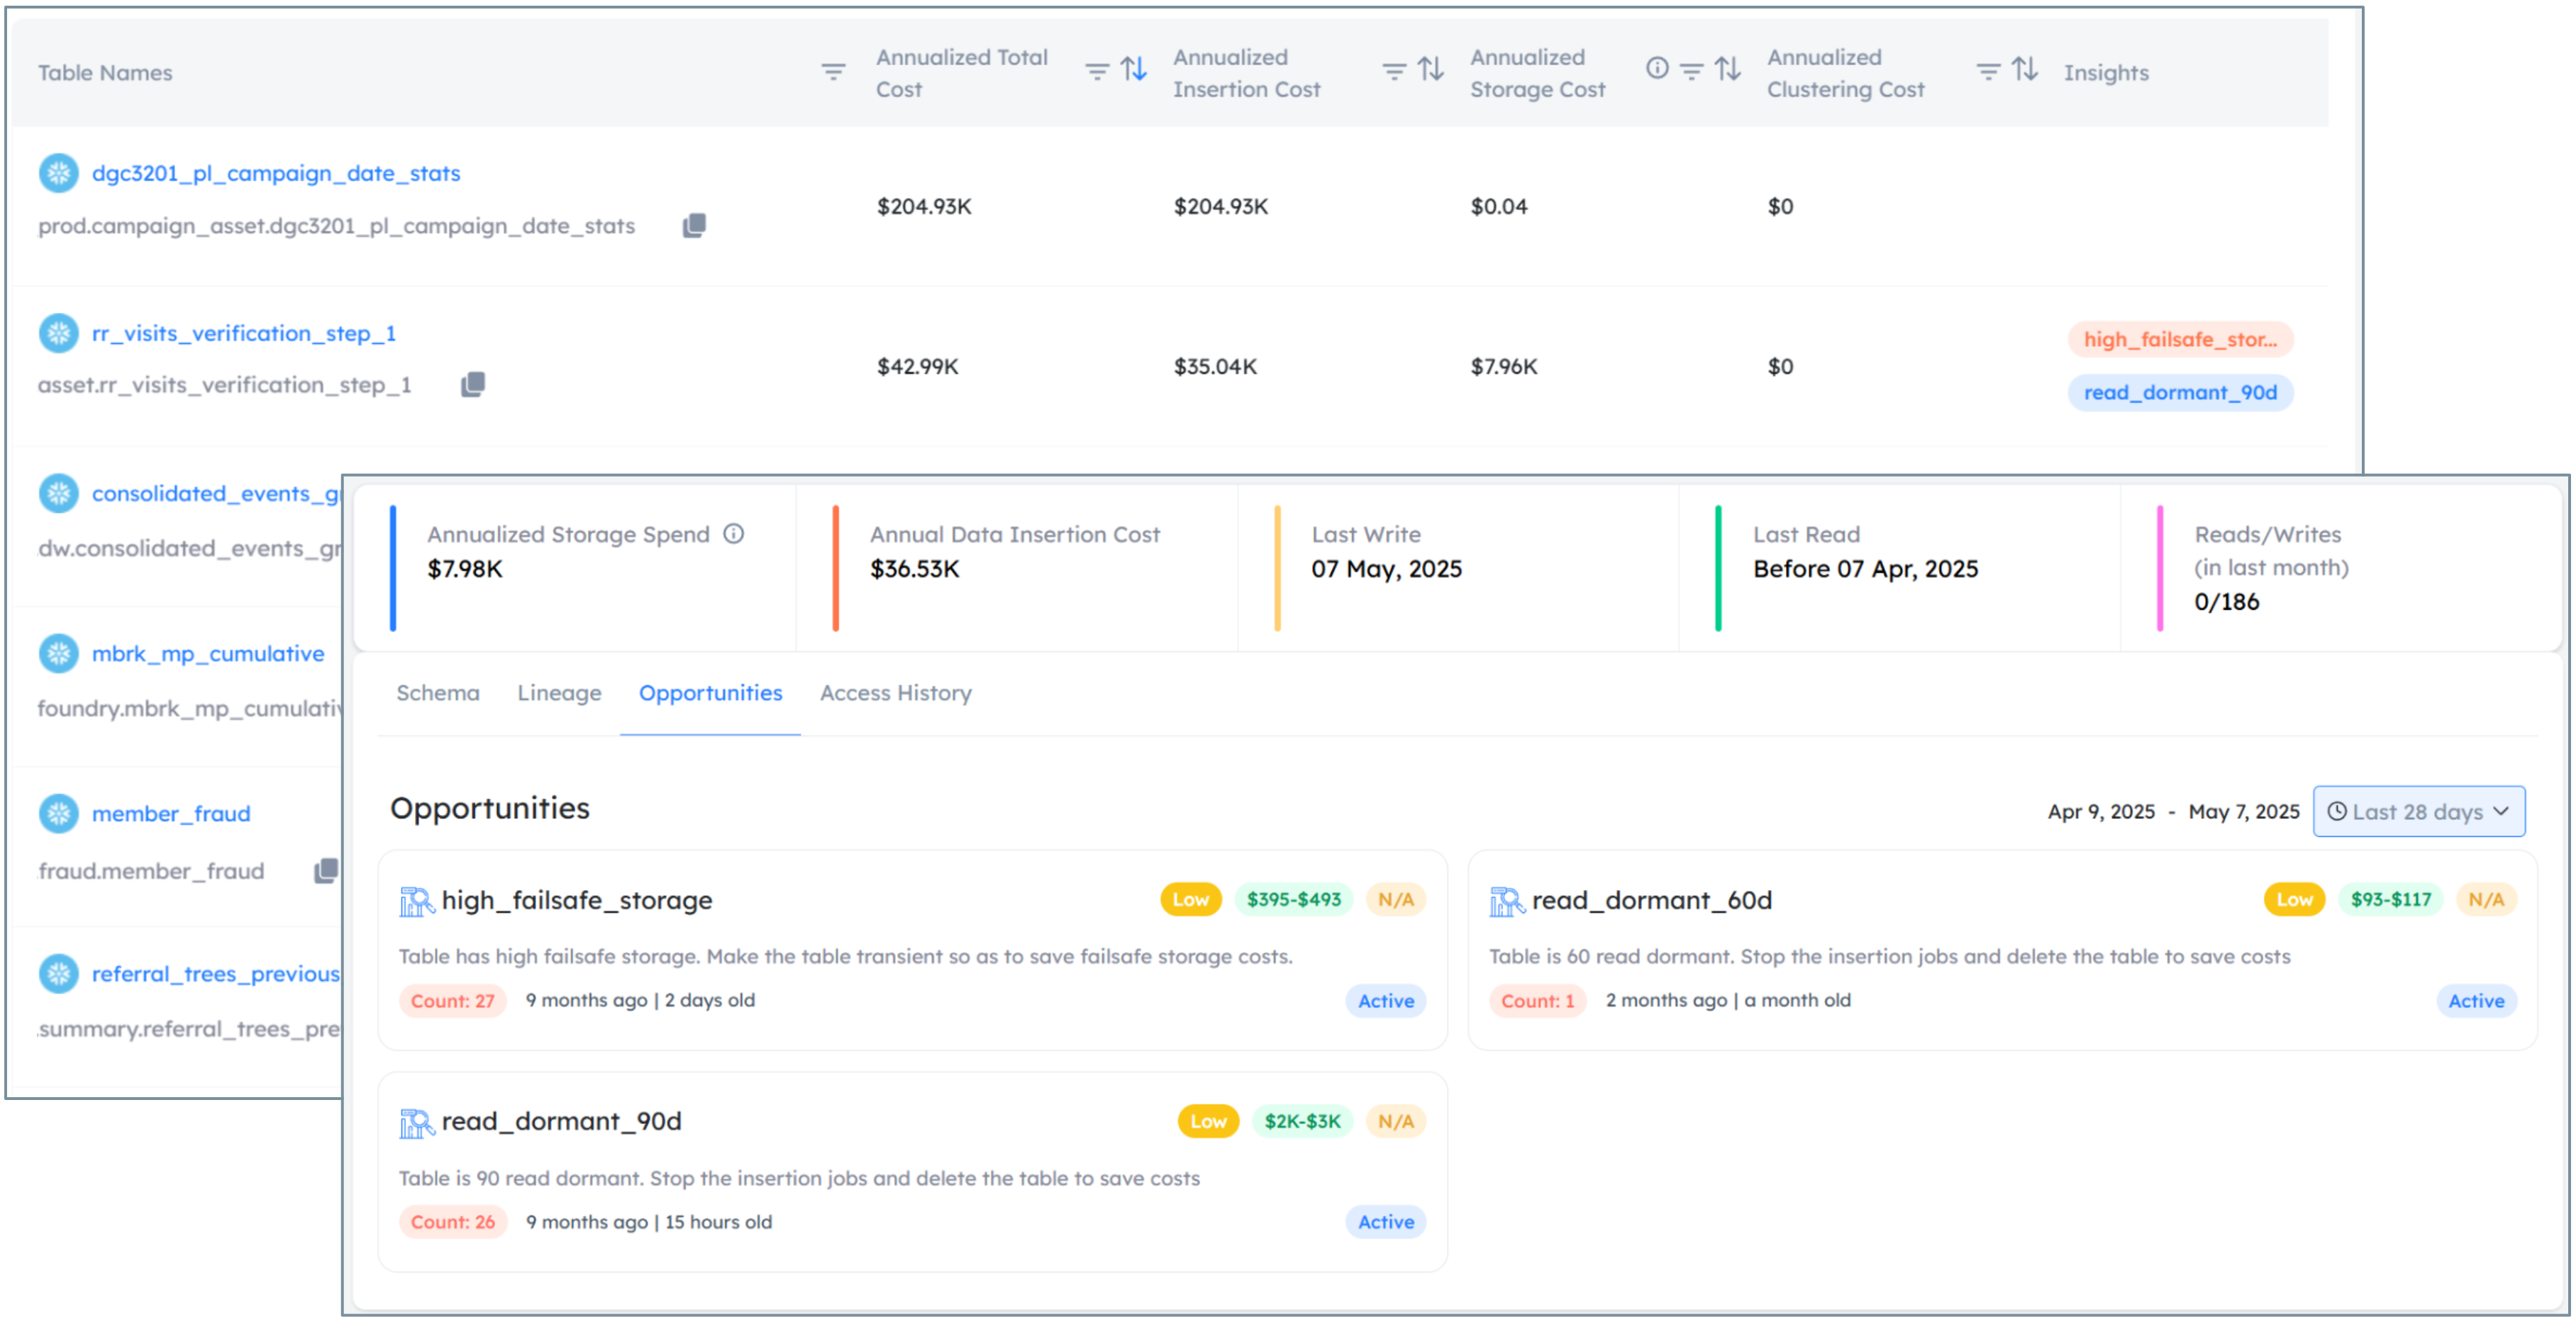Copy fraud.member_fraud table path
Viewport: 2576px width, 1322px height.
325,871
